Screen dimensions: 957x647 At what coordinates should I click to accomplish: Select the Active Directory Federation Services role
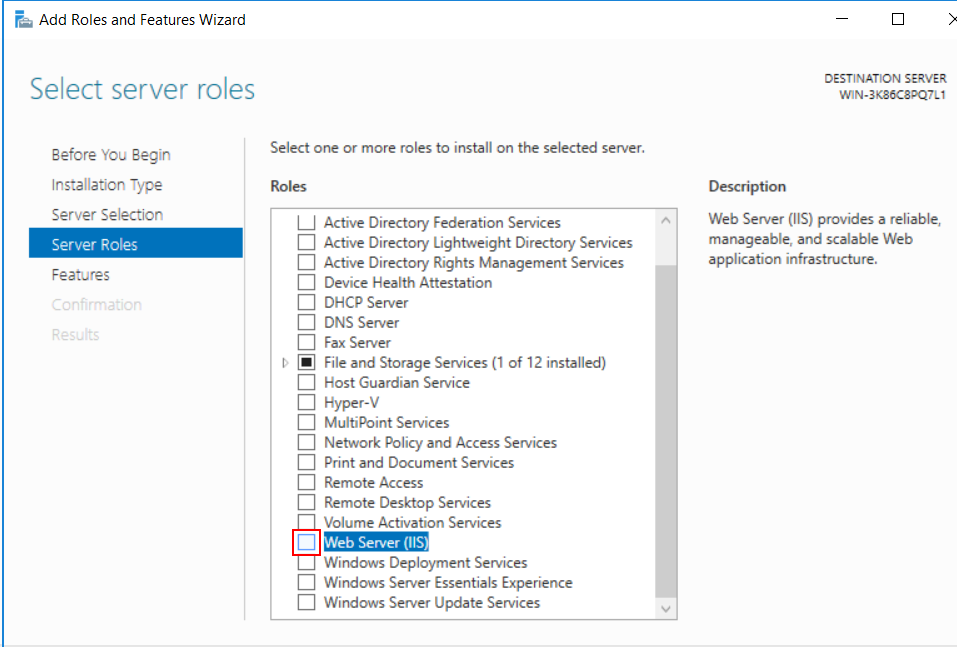point(442,223)
